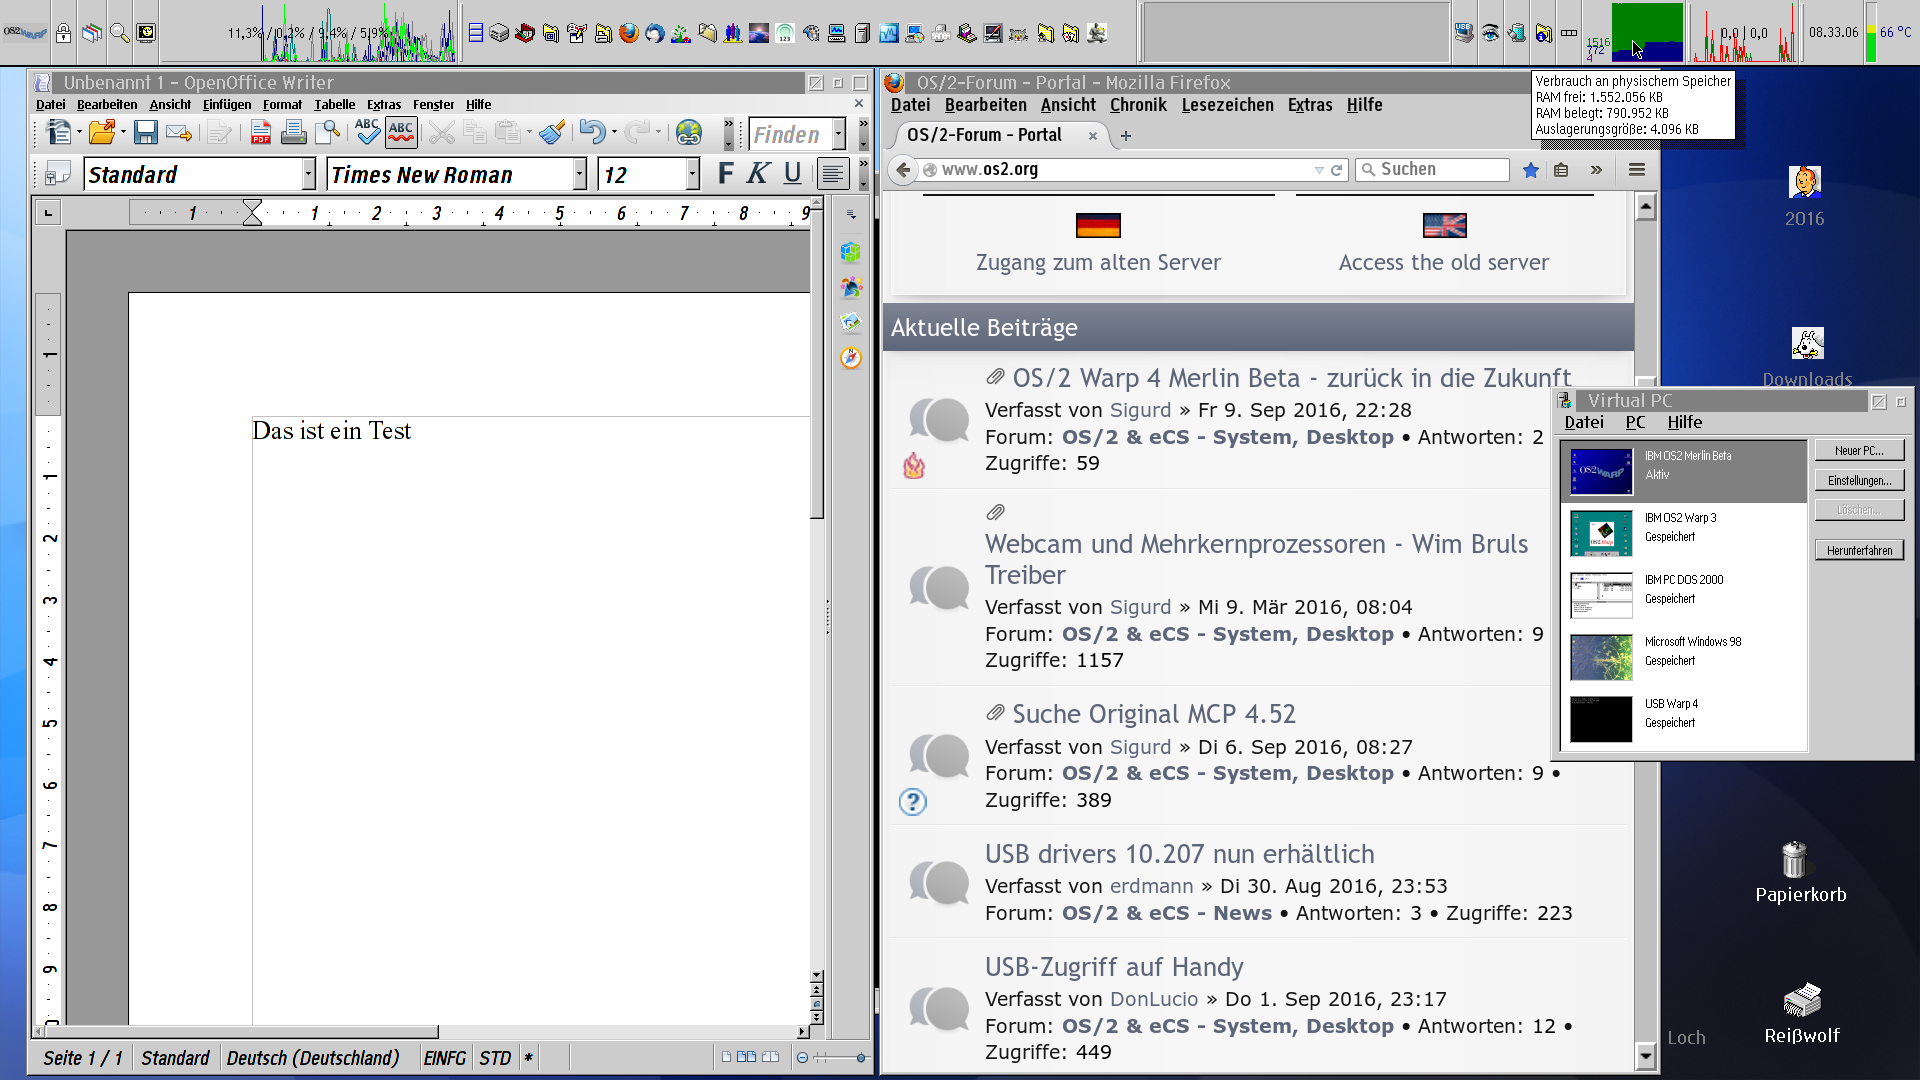This screenshot has width=1920, height=1080.
Task: Expand the Times New Roman font dropdown
Action: (x=579, y=174)
